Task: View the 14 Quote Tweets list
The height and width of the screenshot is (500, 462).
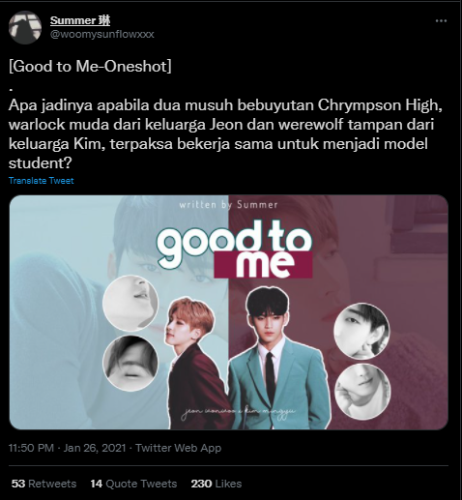Action: click(133, 484)
